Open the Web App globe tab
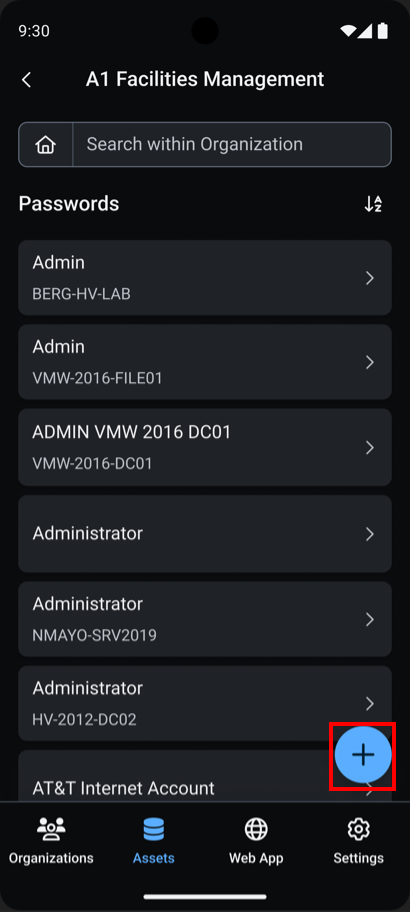The image size is (410, 912). [x=256, y=840]
